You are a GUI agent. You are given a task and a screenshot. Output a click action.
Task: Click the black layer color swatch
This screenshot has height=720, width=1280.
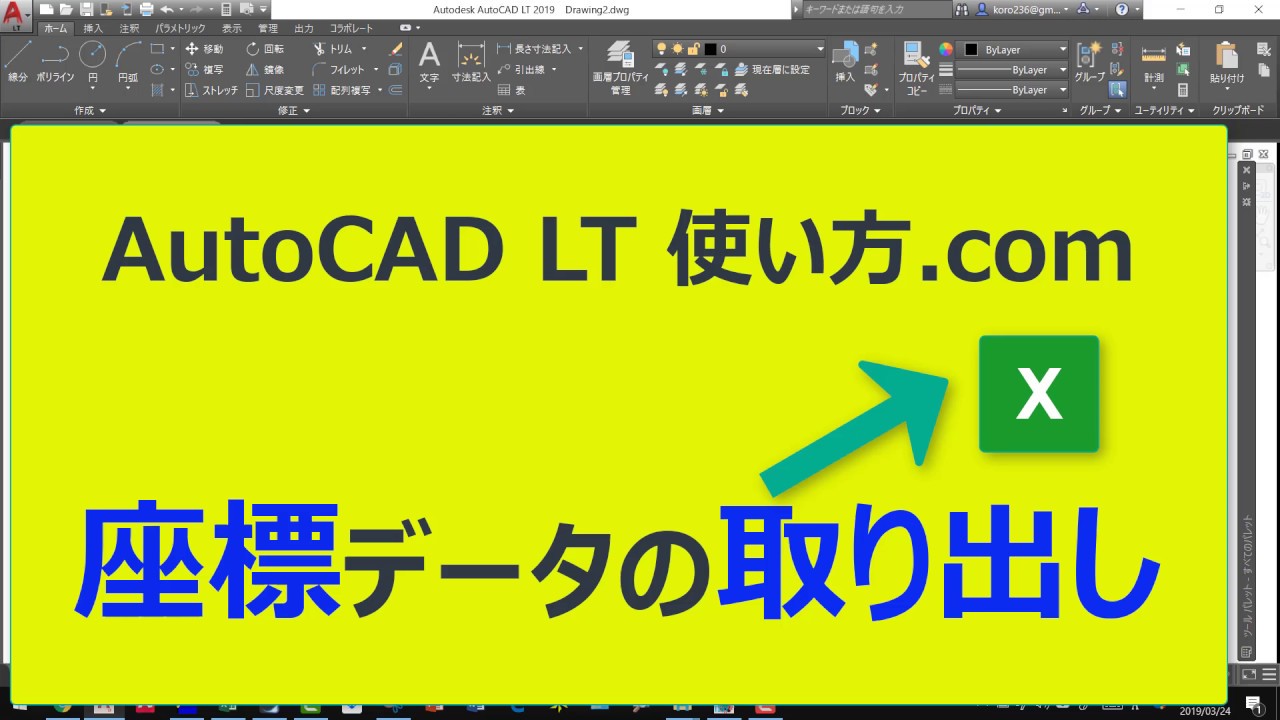pyautogui.click(x=710, y=49)
